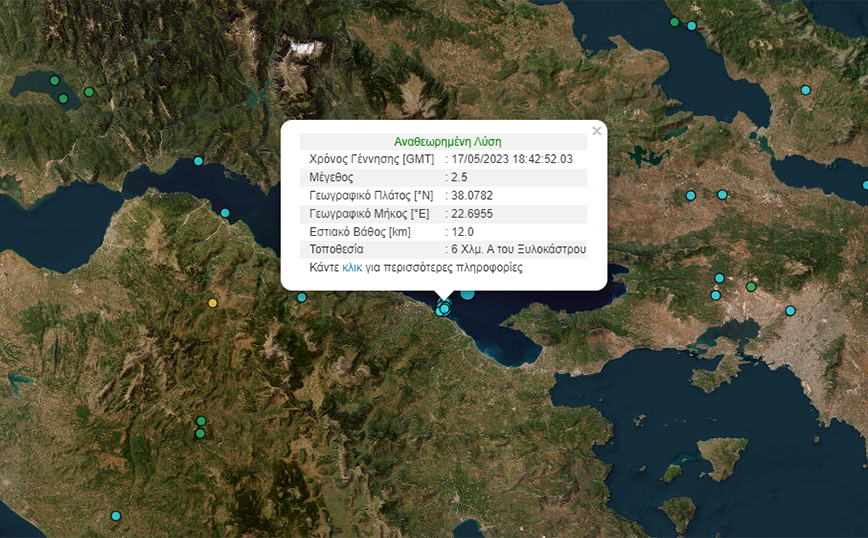Screen dimensions: 868x538
Task: Select the cyan marker right of yellow marker
Action: pyautogui.click(x=301, y=297)
